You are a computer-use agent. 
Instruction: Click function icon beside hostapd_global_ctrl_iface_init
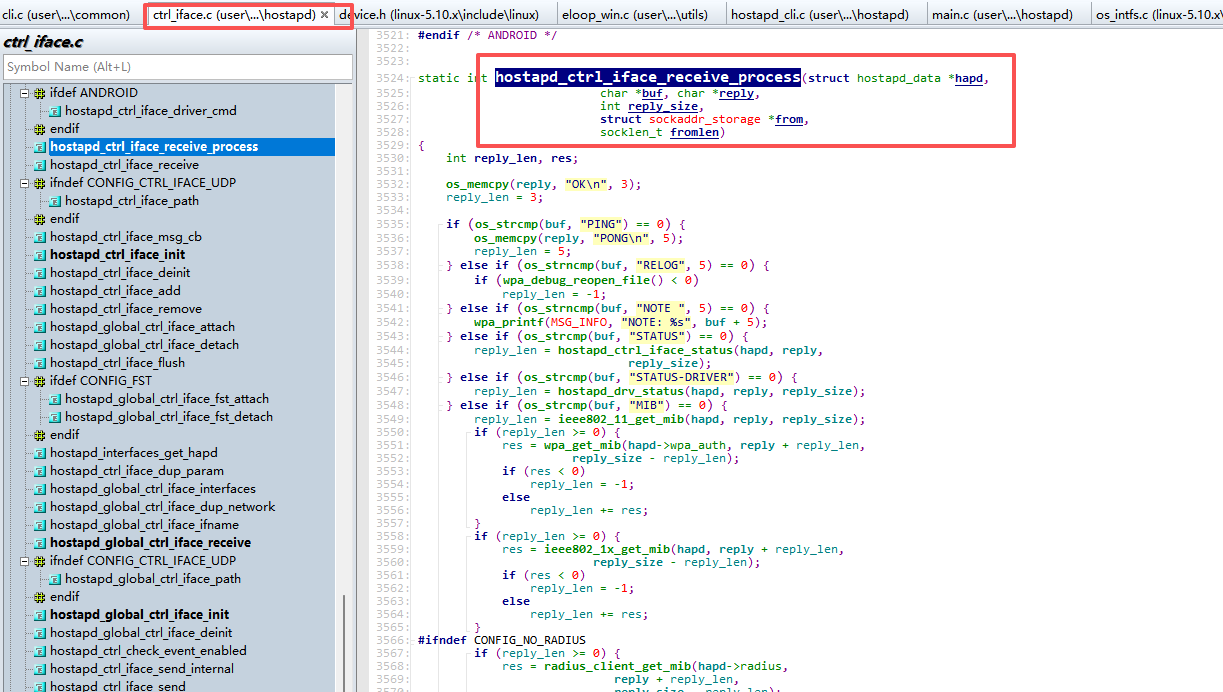click(40, 615)
